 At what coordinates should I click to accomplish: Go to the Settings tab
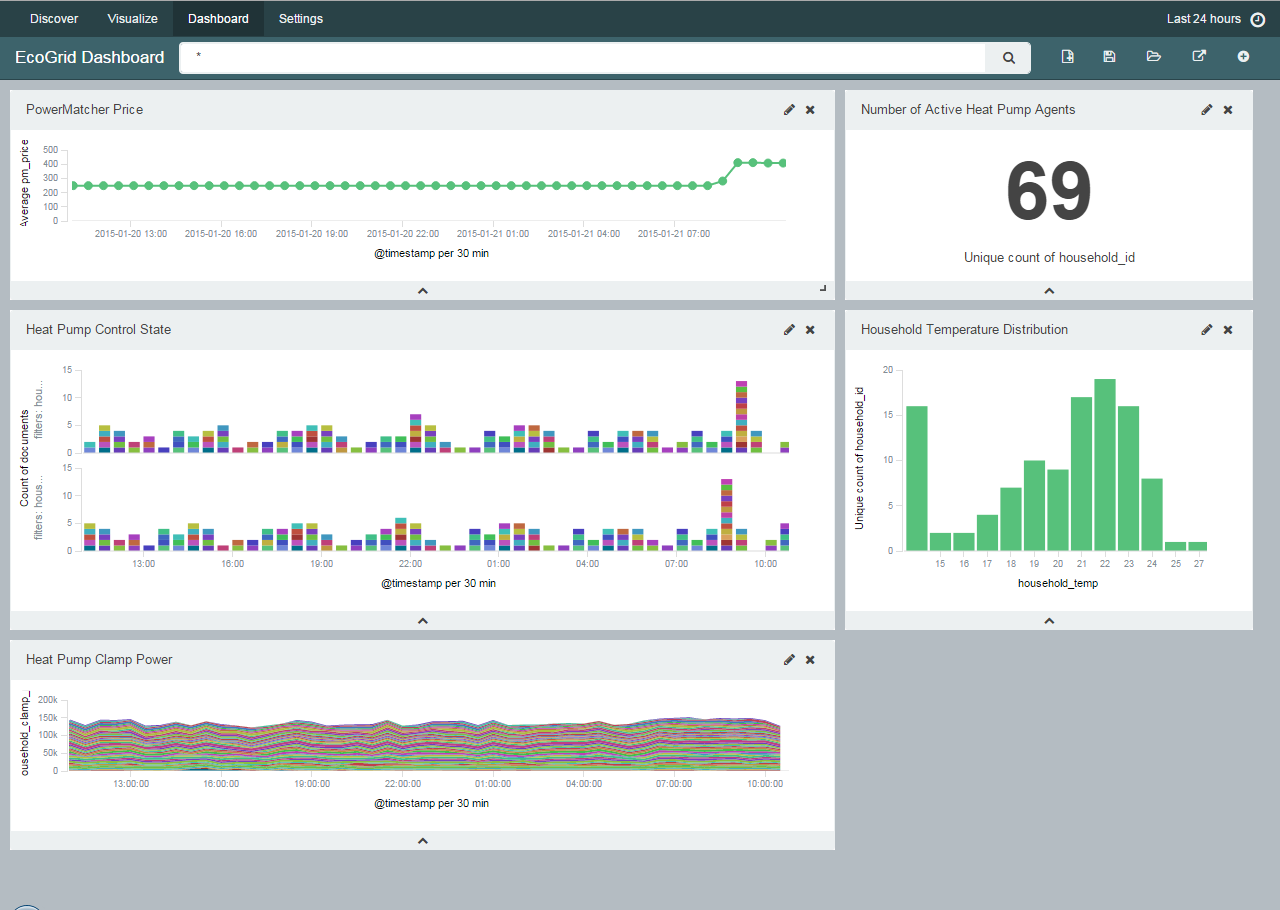pos(300,19)
